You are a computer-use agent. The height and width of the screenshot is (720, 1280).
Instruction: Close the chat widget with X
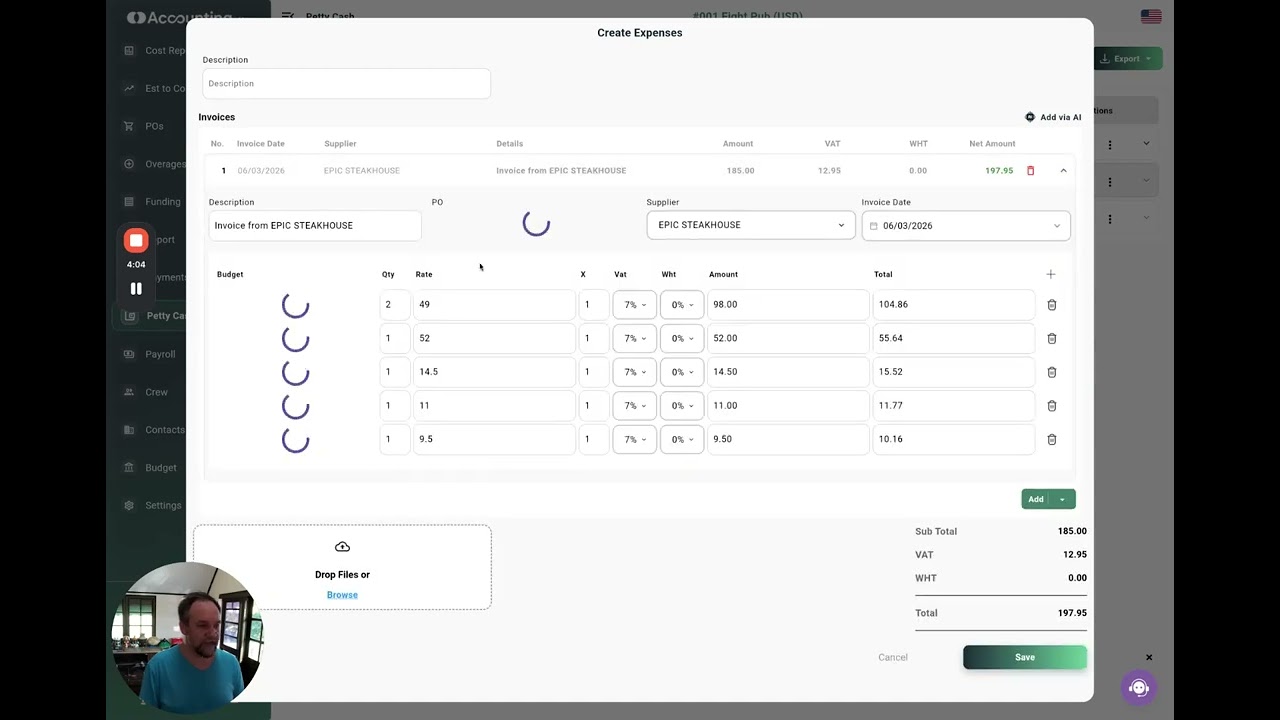(1149, 658)
